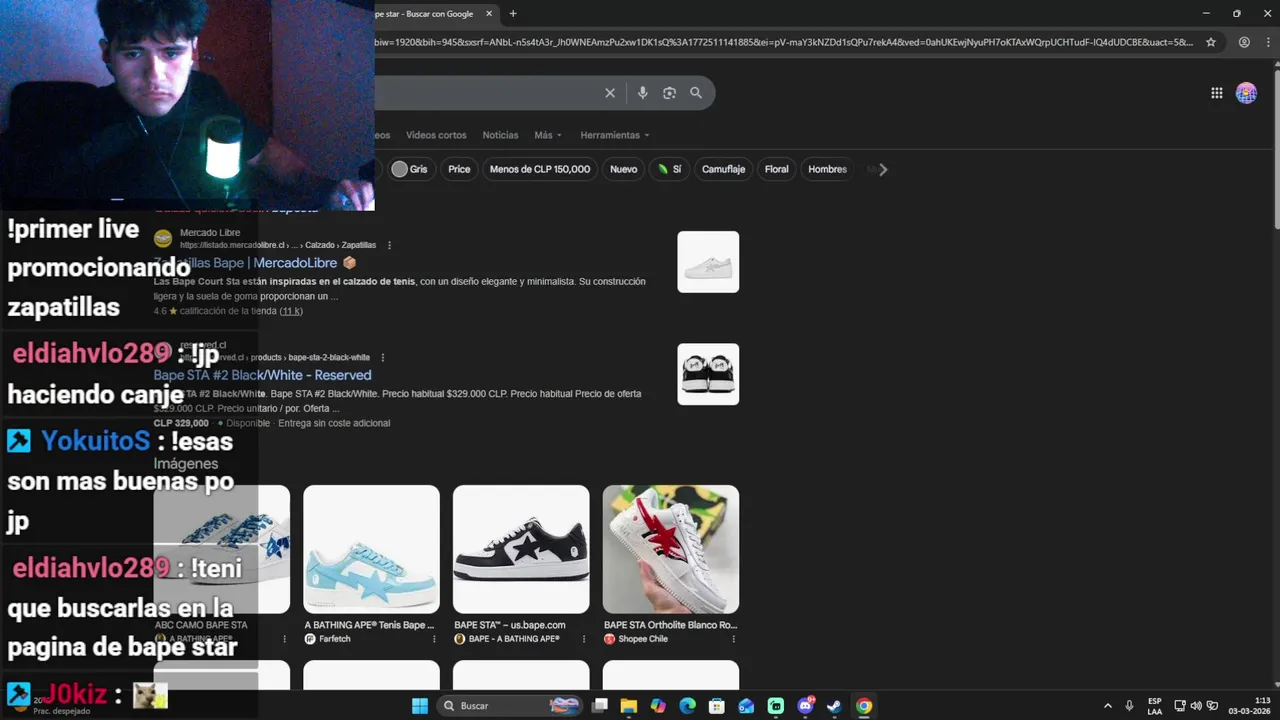The height and width of the screenshot is (720, 1280).
Task: Expand the Más search menu
Action: 548,135
